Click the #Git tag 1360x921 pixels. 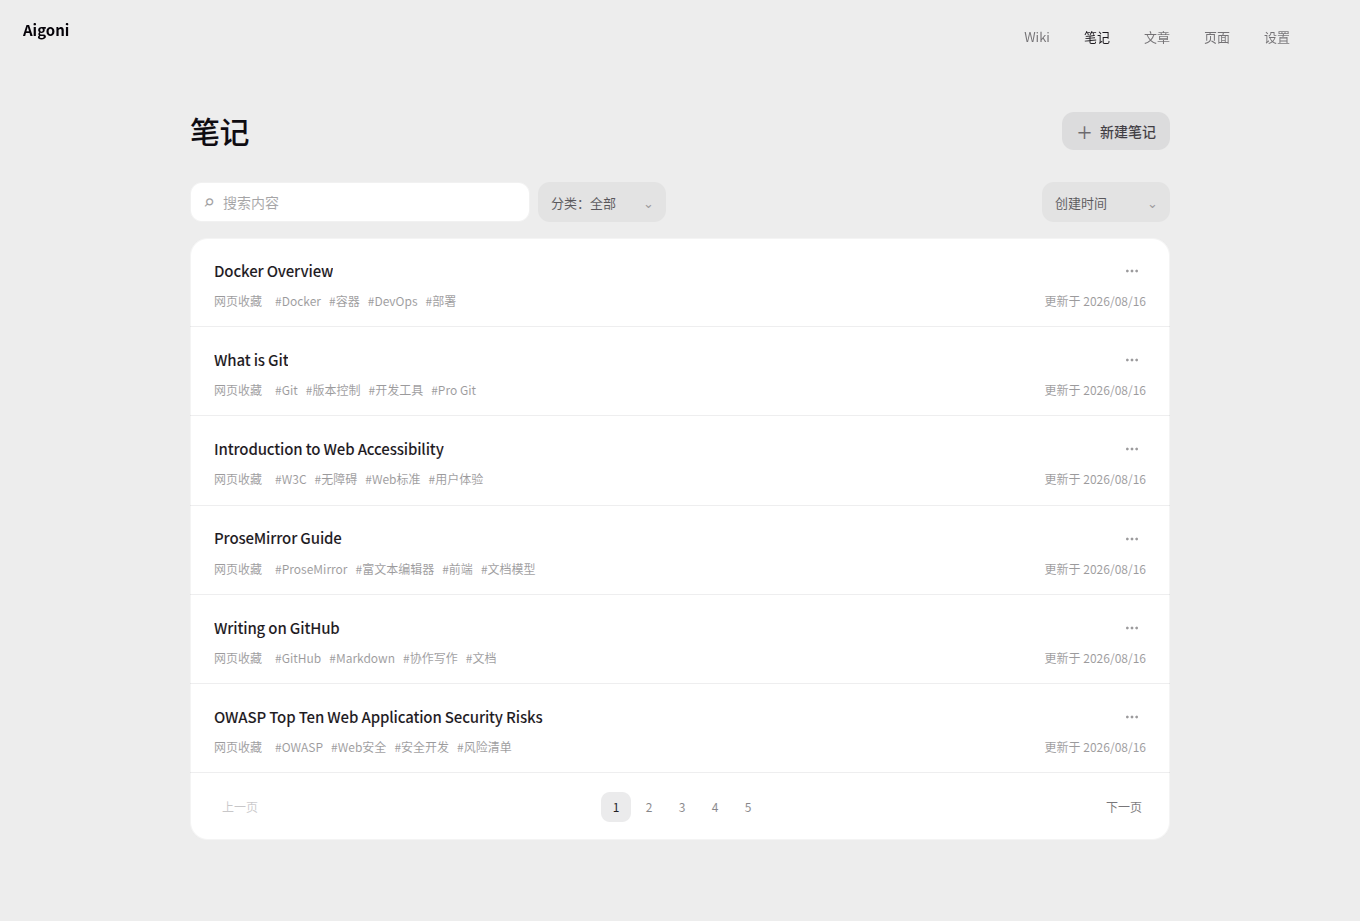pos(287,390)
